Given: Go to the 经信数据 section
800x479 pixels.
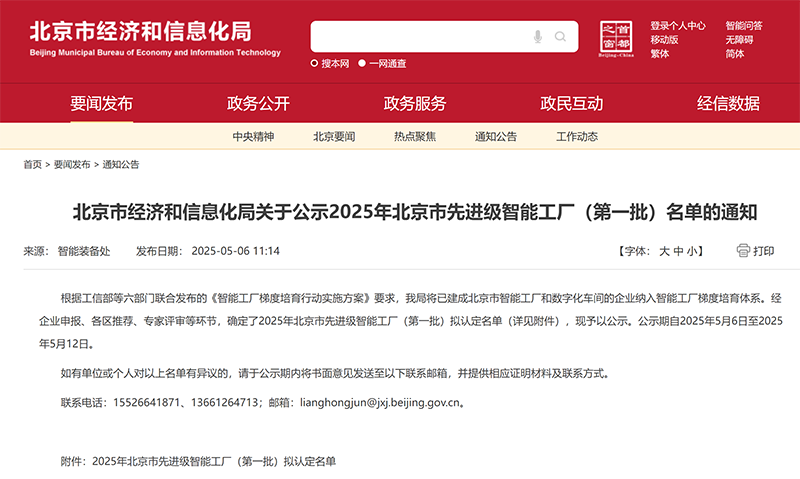Looking at the screenshot, I should point(728,103).
